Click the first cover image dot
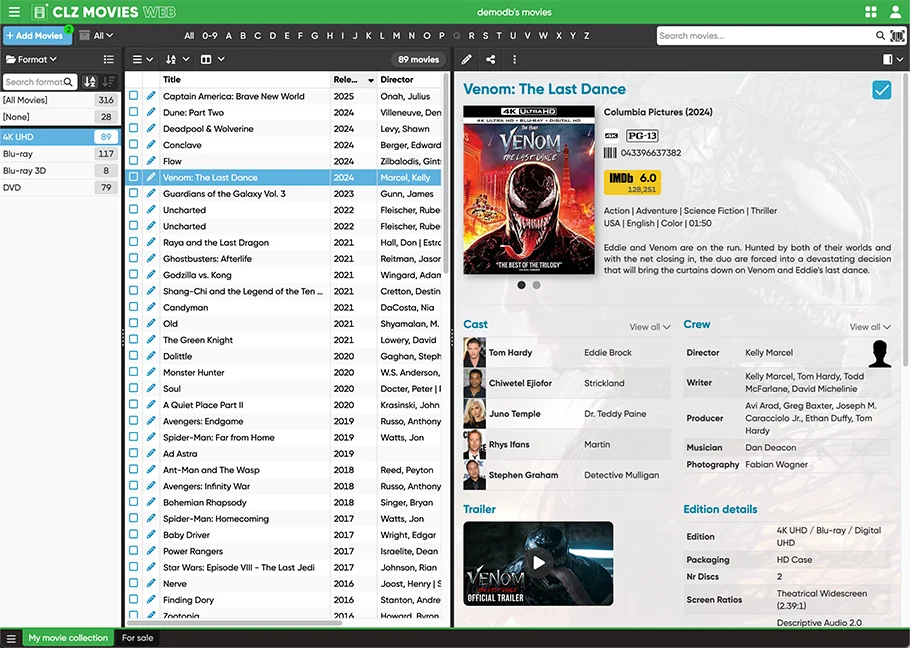 [x=521, y=285]
